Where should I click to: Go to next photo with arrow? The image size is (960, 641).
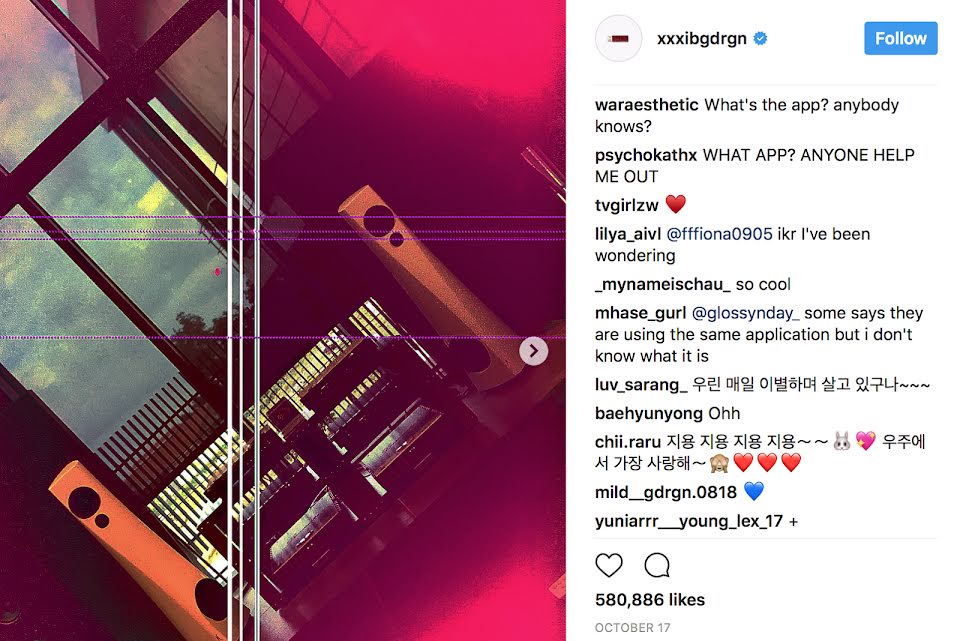tap(533, 351)
